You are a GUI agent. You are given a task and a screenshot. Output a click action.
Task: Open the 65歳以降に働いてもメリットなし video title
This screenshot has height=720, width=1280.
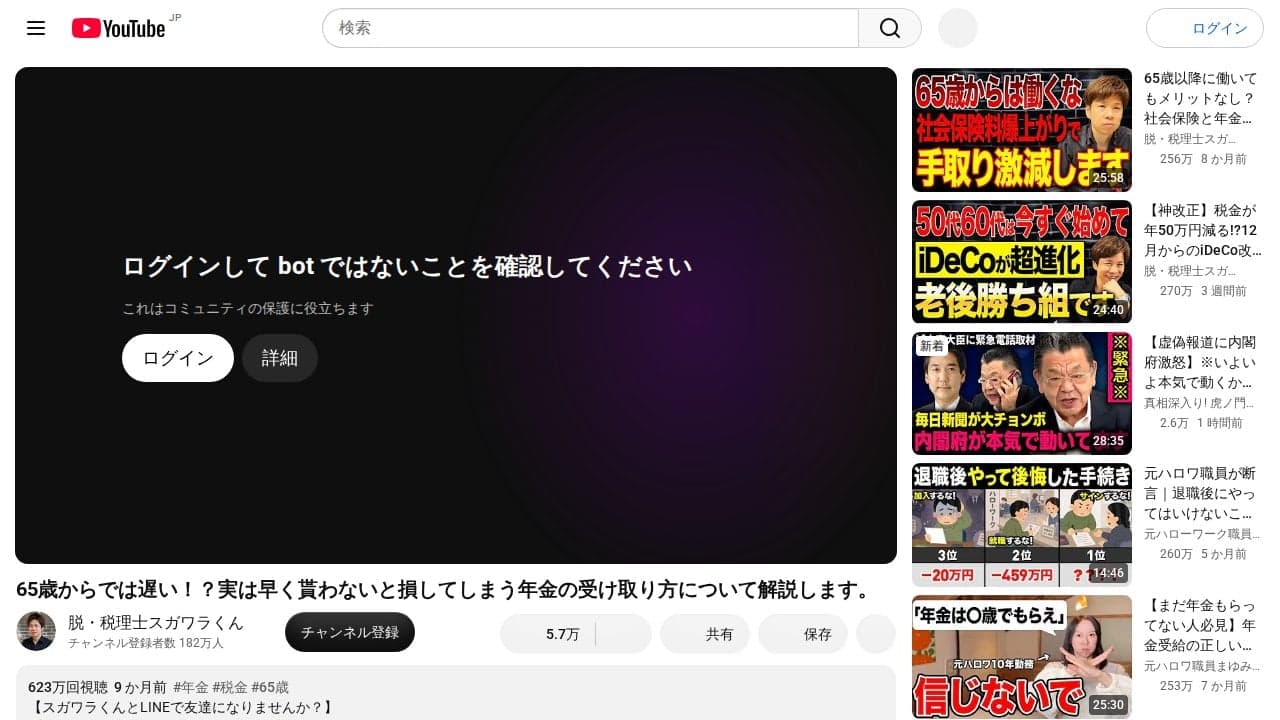coord(1201,98)
